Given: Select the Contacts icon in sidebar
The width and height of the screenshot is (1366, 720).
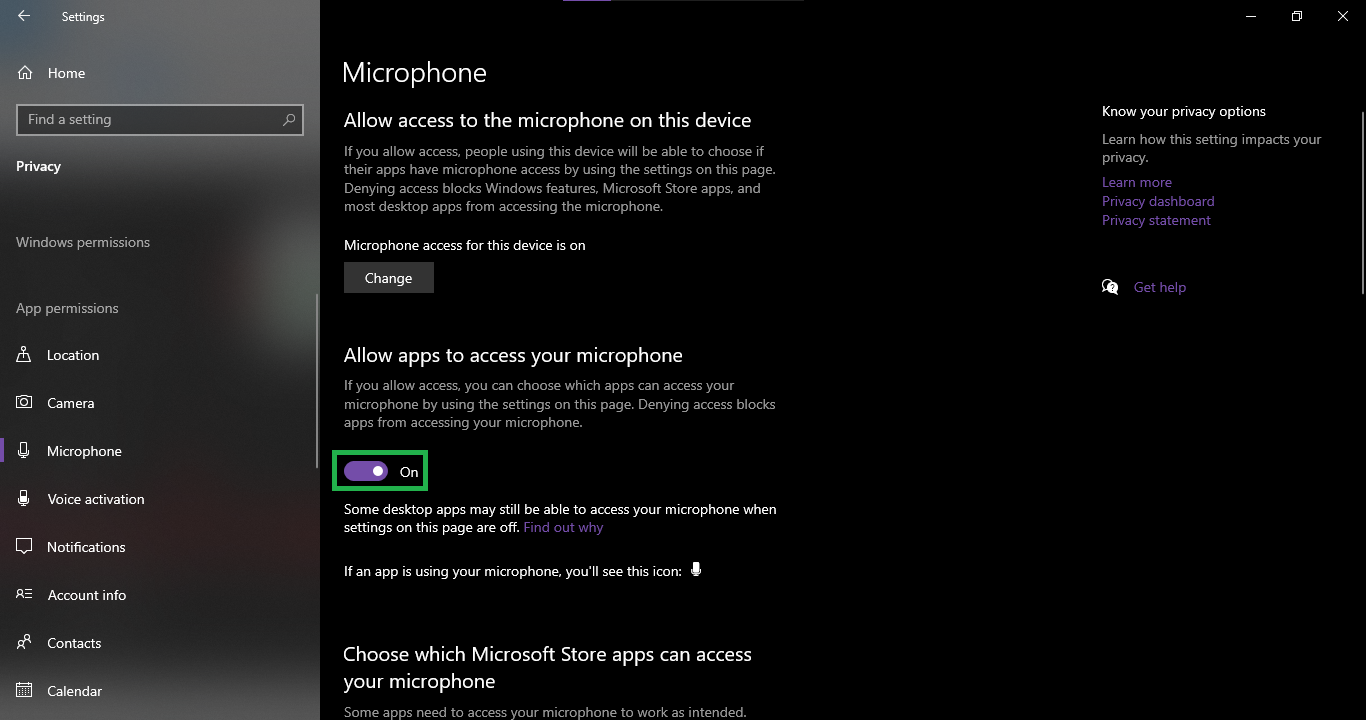Looking at the screenshot, I should (24, 643).
